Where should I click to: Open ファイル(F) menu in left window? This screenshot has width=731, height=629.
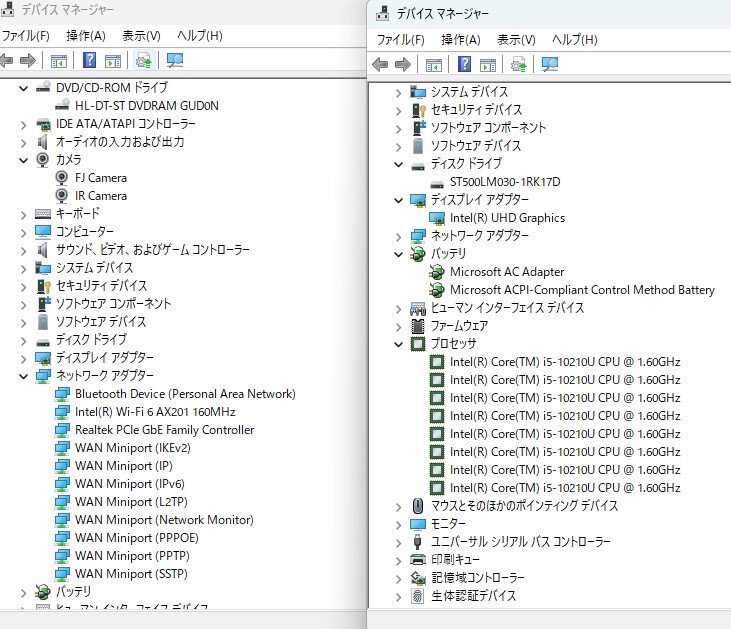click(x=26, y=35)
